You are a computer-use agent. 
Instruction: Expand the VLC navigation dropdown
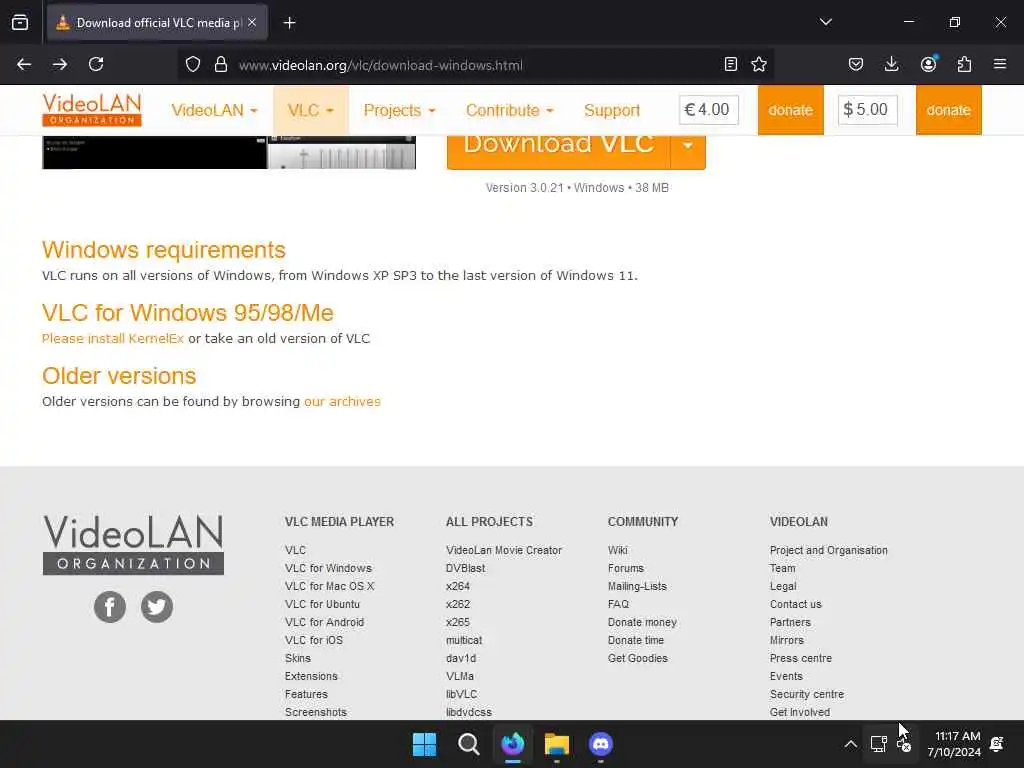311,110
